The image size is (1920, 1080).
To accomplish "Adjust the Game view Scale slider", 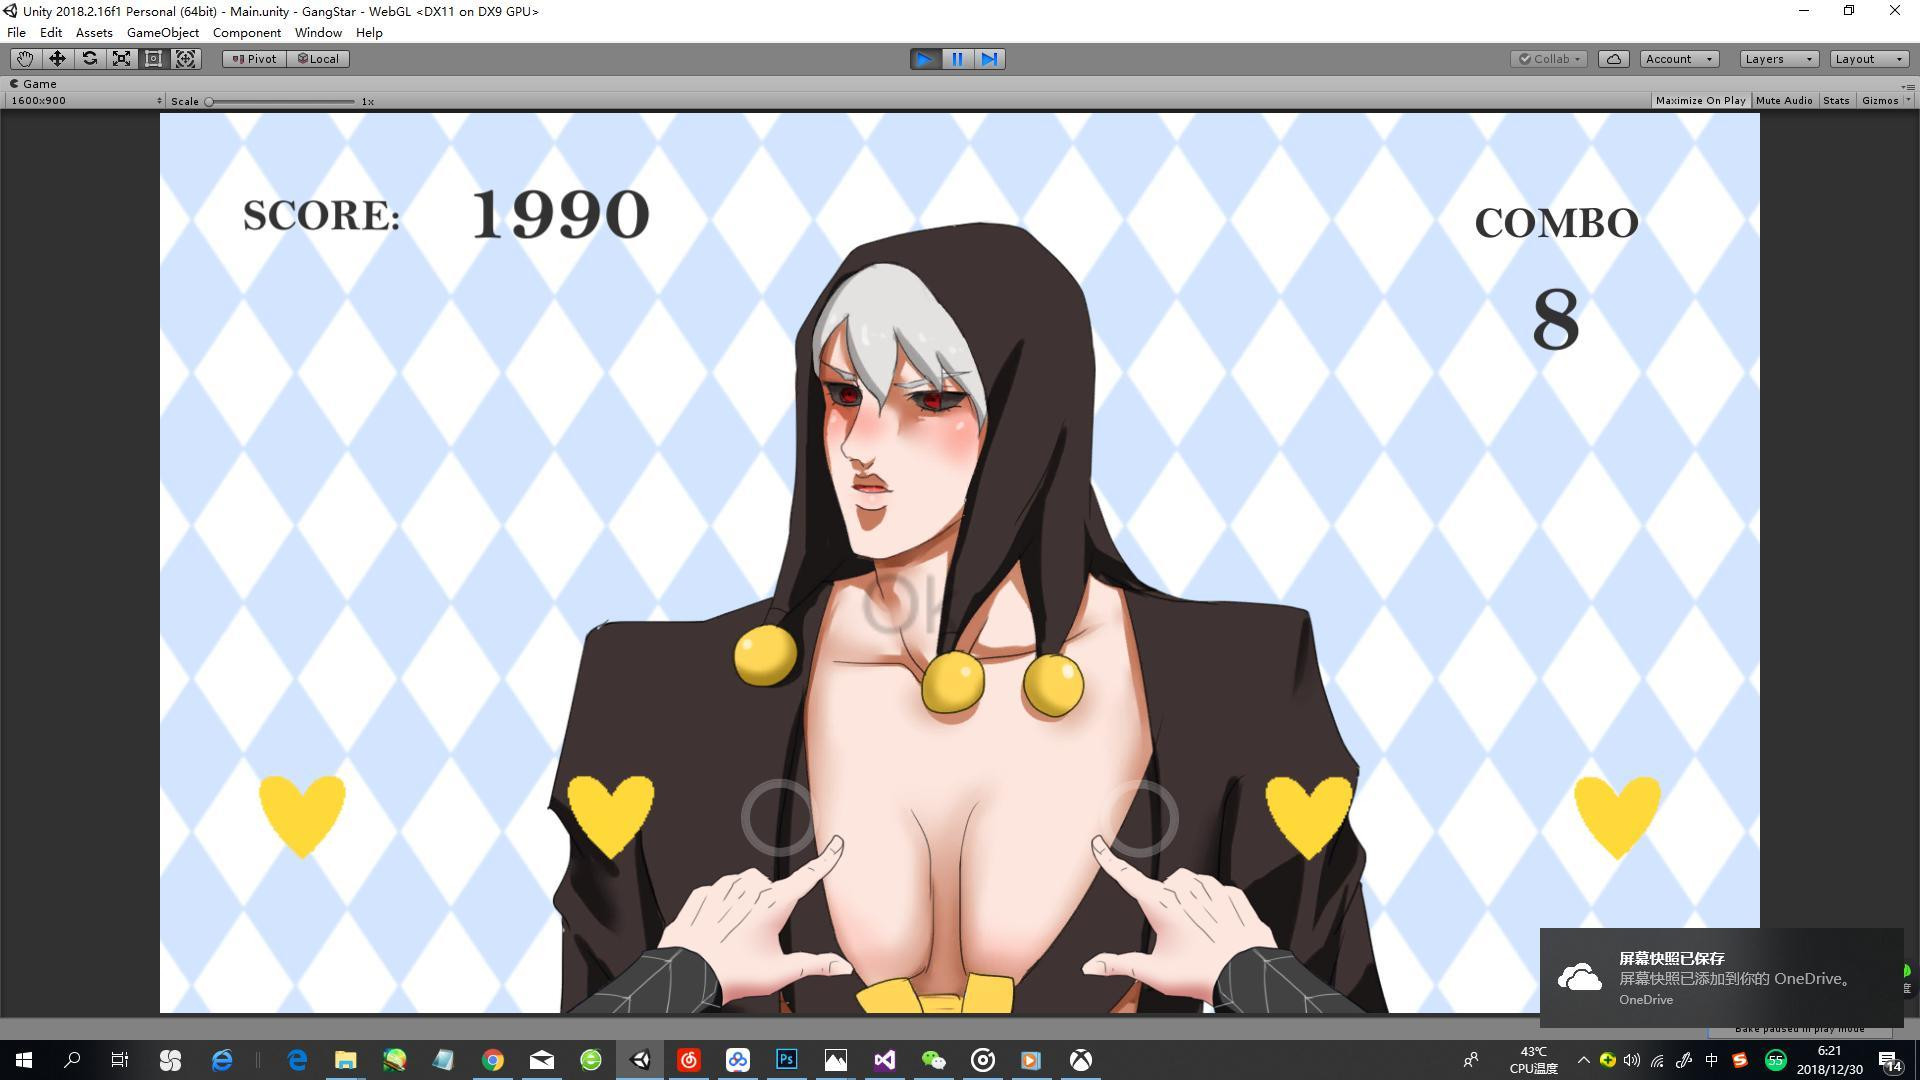I will click(281, 101).
